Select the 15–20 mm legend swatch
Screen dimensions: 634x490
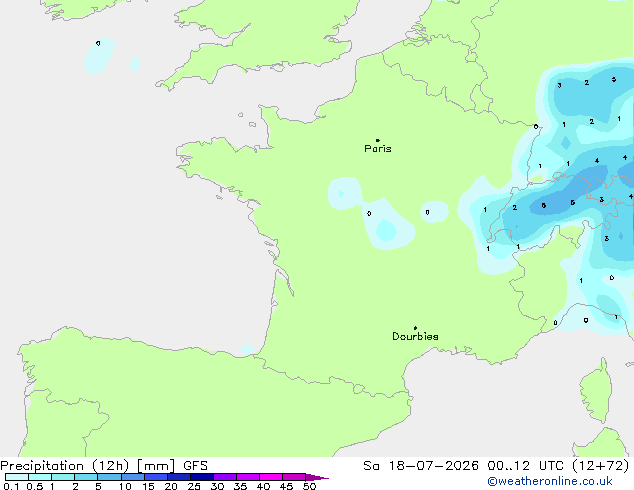(156, 477)
